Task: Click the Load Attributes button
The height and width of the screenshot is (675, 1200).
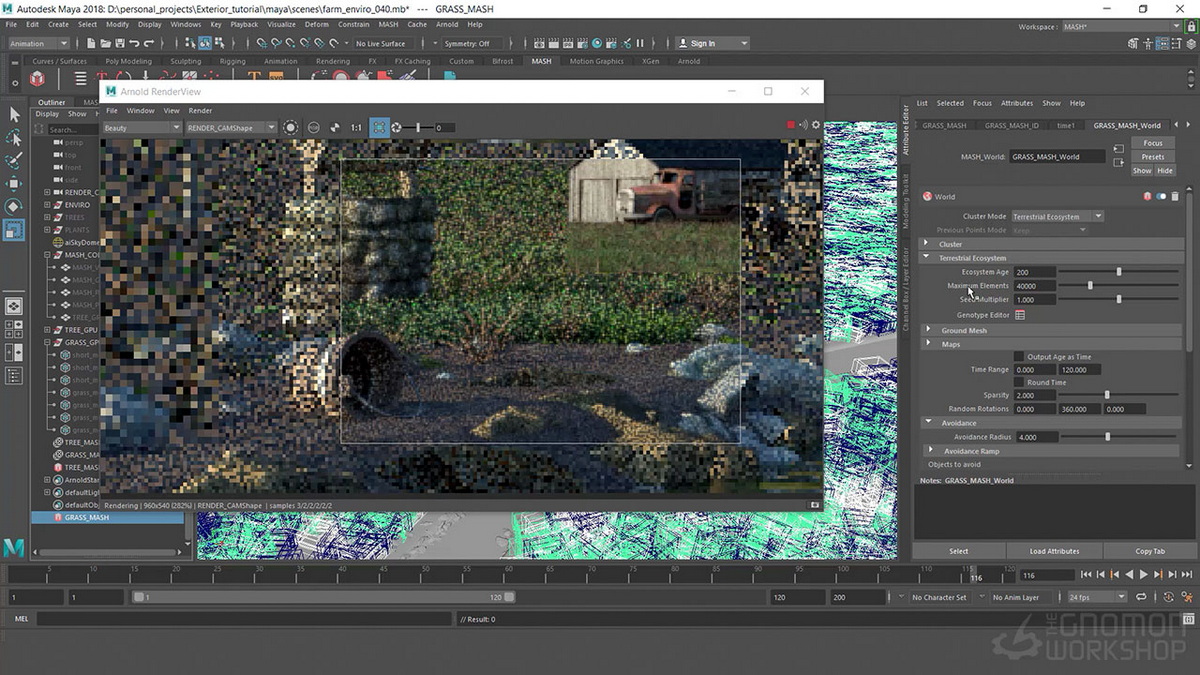Action: tap(1054, 551)
